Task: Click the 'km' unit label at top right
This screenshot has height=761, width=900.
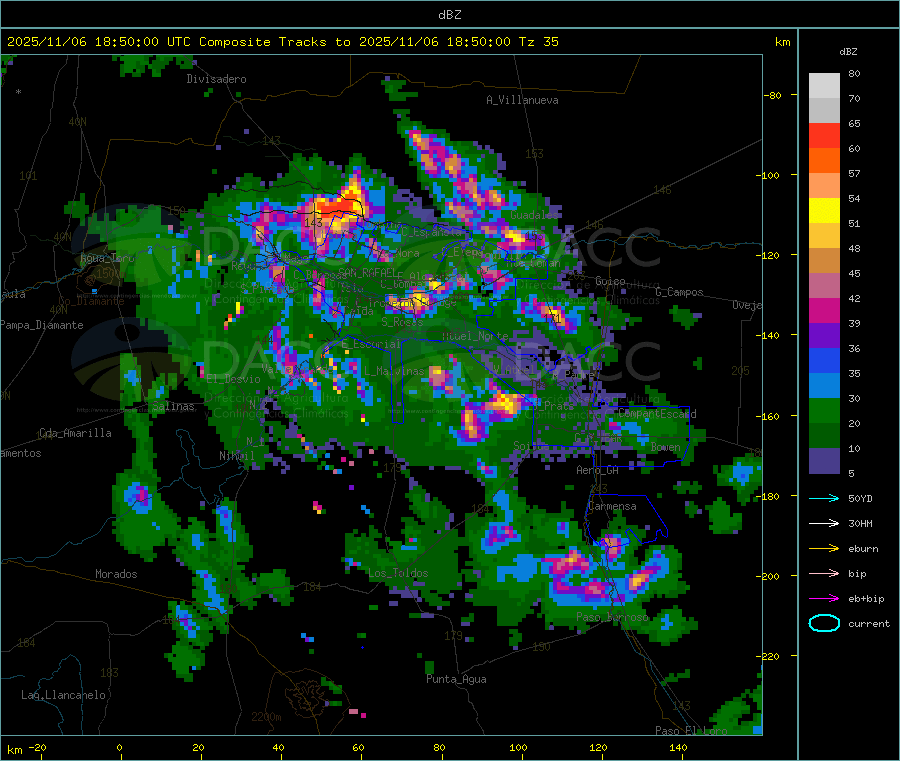Action: (782, 42)
